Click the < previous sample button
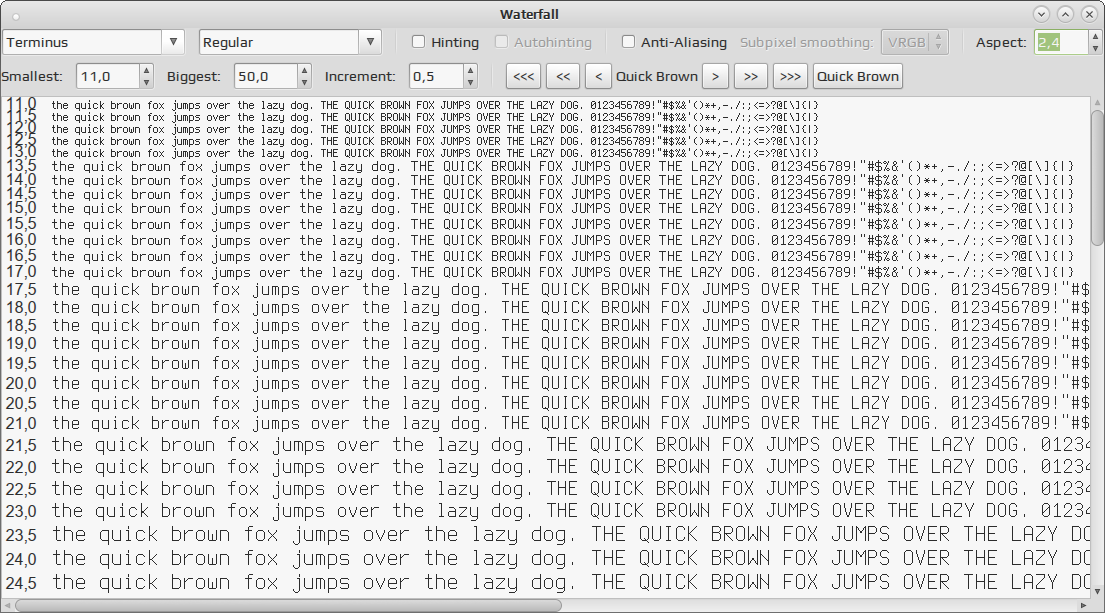Screen dimensions: 1105x613 pos(598,76)
